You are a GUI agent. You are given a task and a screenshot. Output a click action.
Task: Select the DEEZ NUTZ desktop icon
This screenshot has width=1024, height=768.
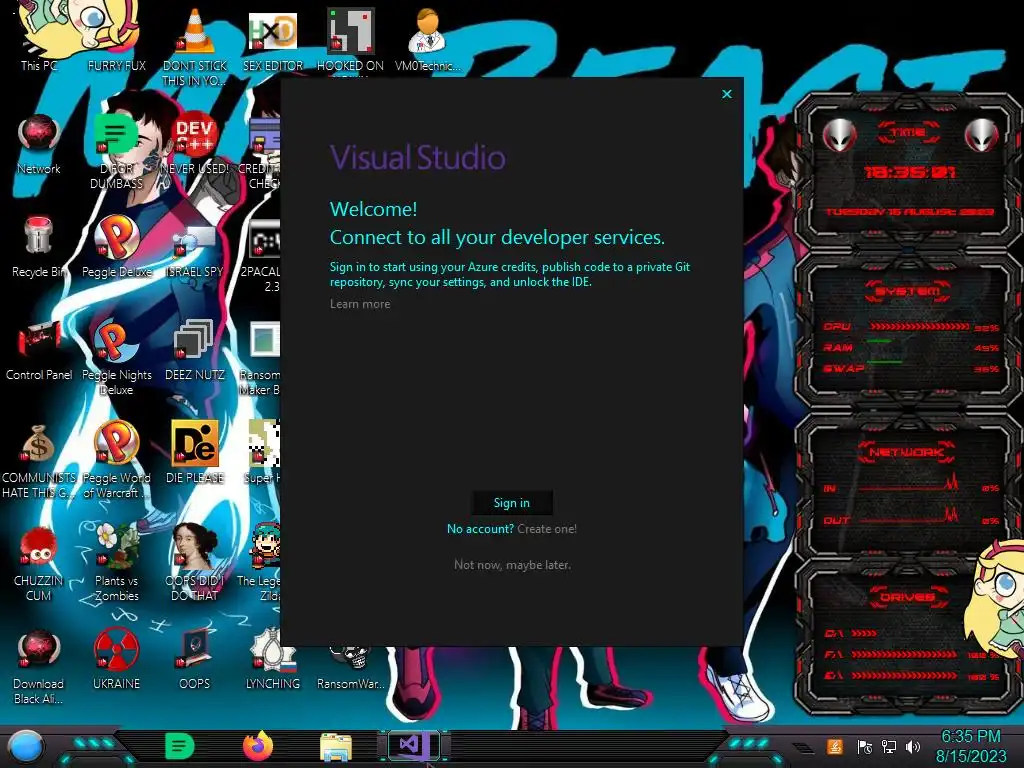[x=195, y=349]
